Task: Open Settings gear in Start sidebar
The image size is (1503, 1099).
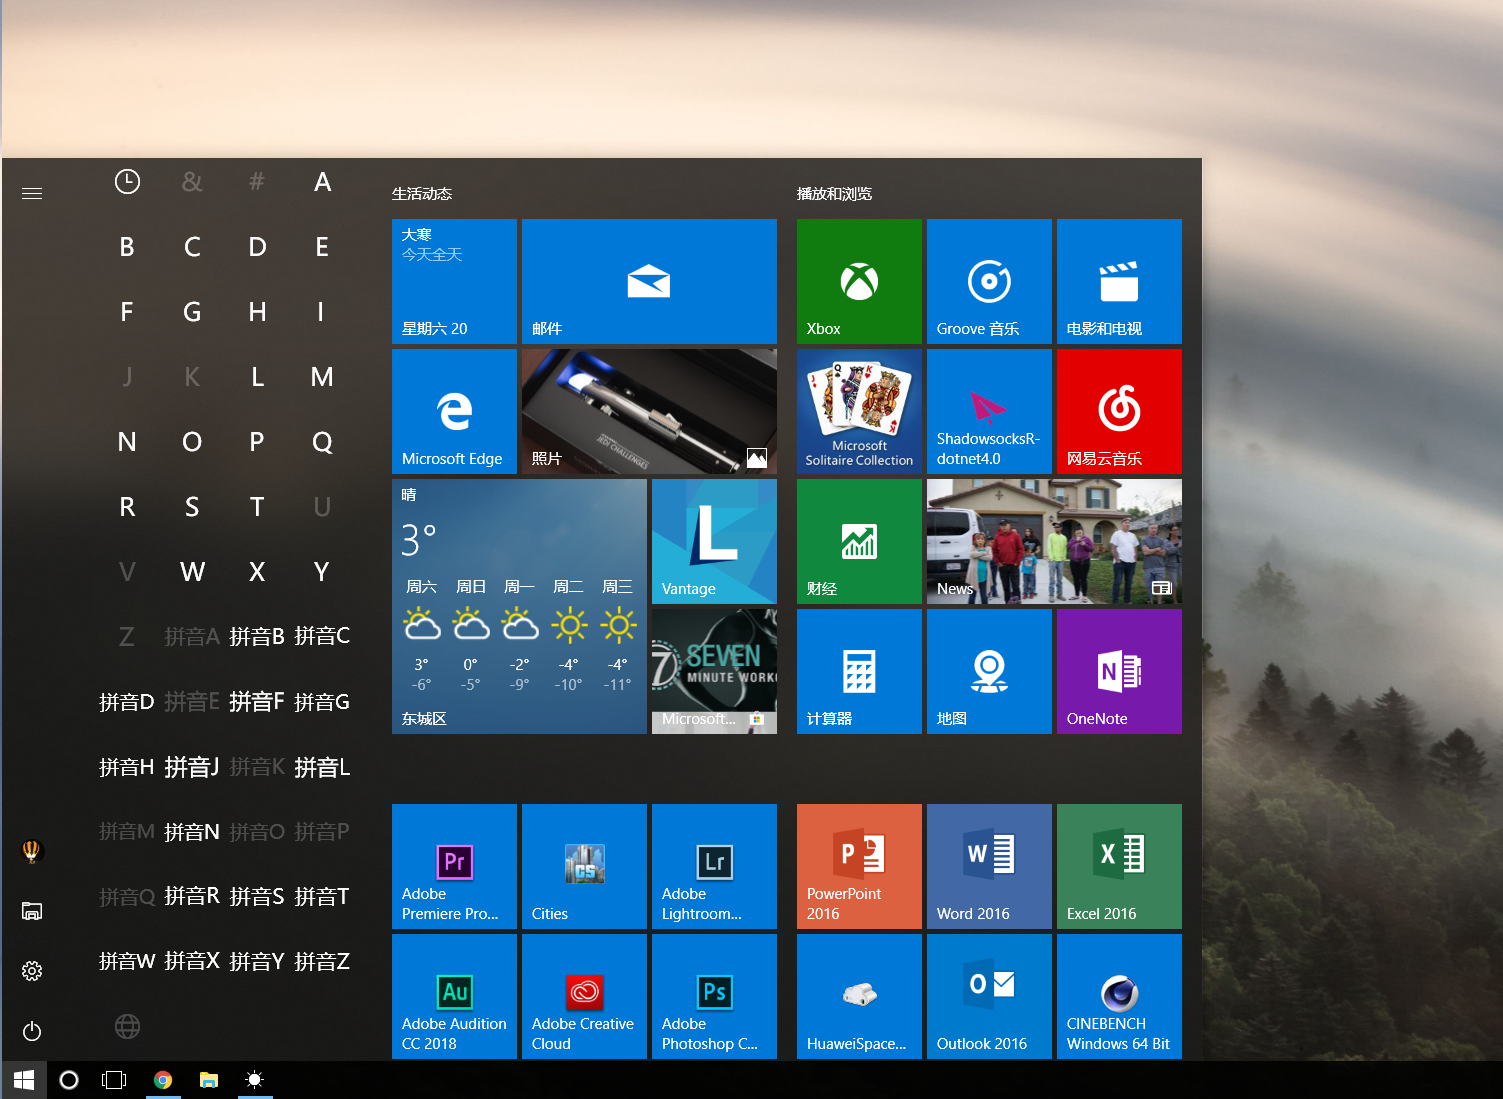Action: [x=32, y=971]
